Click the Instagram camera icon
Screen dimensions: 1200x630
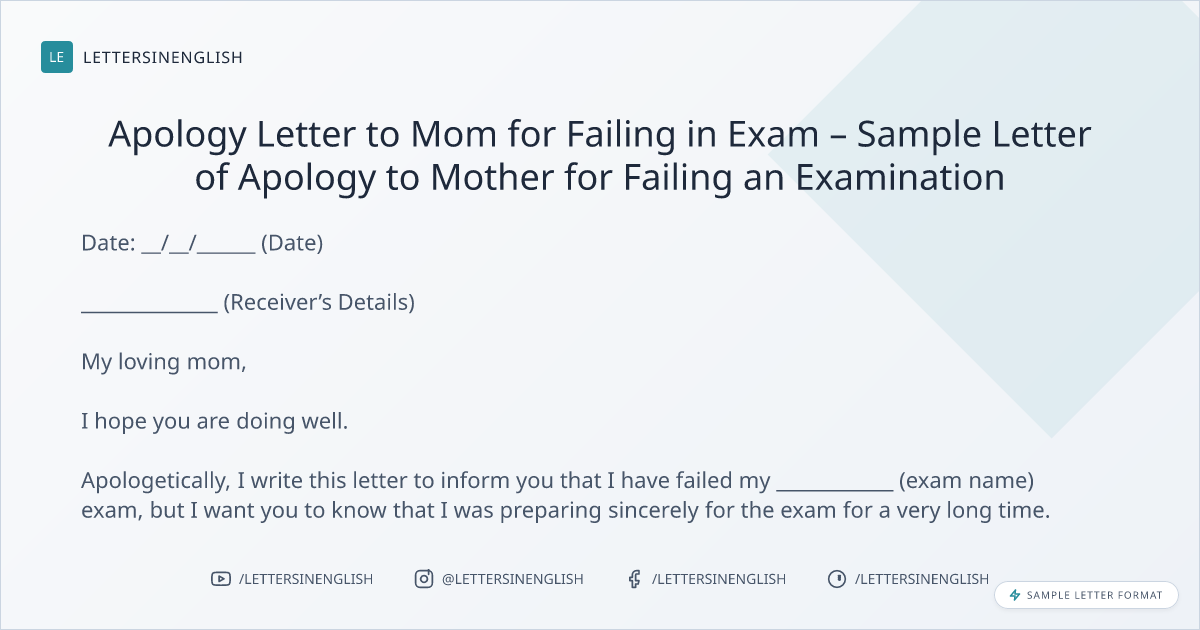424,579
